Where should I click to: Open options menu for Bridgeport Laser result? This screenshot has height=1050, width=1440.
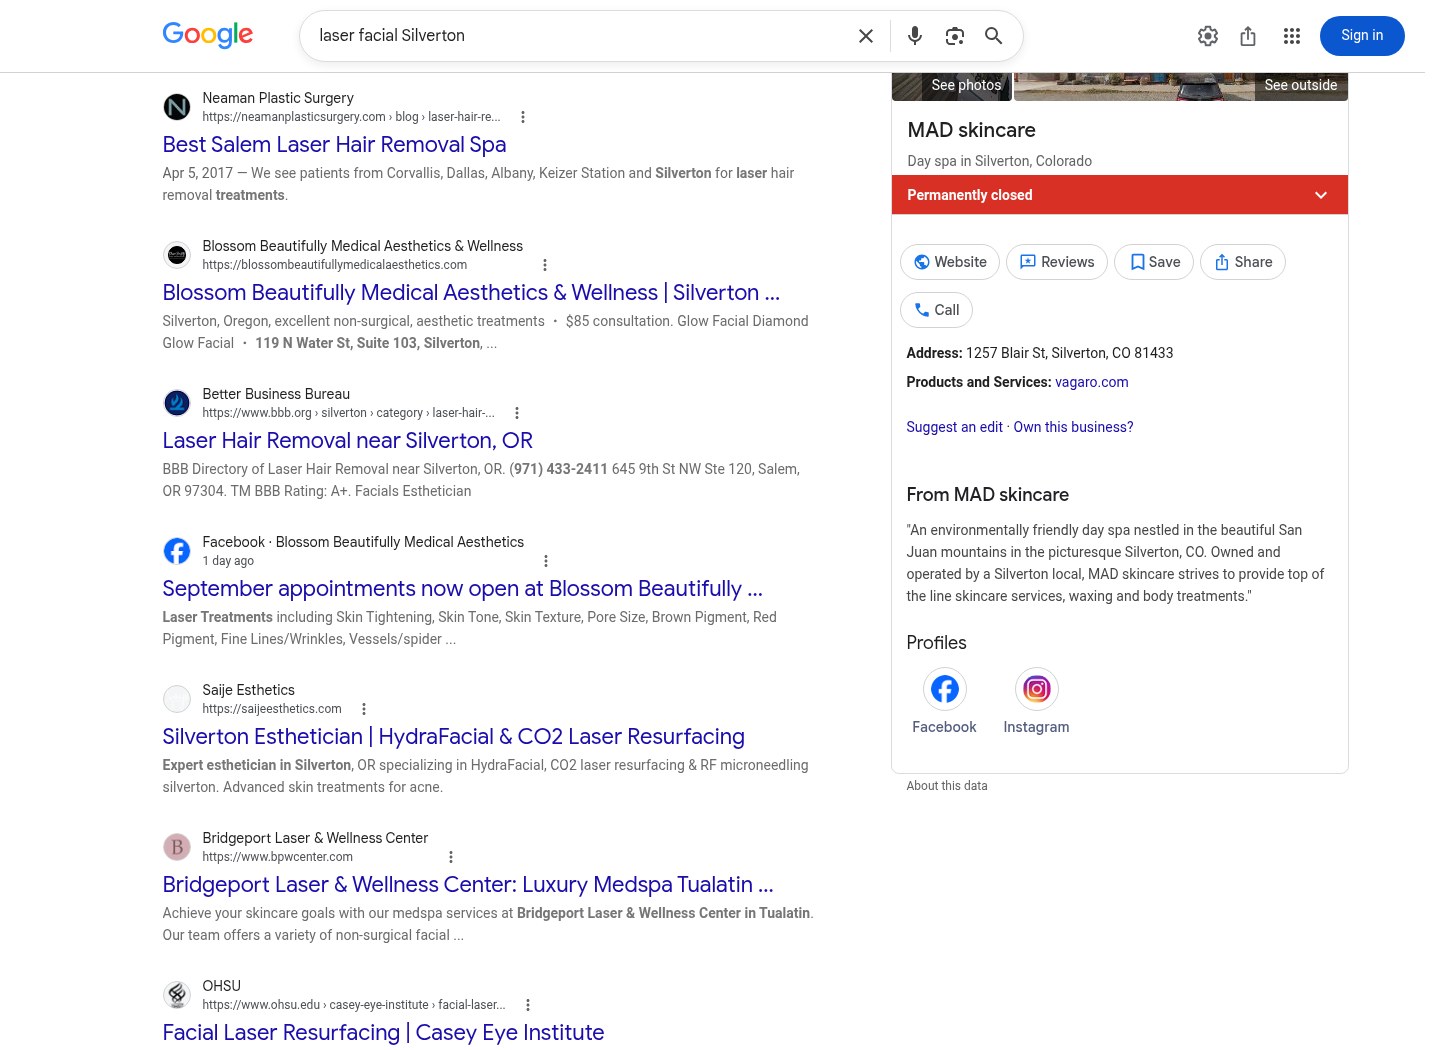(x=451, y=857)
